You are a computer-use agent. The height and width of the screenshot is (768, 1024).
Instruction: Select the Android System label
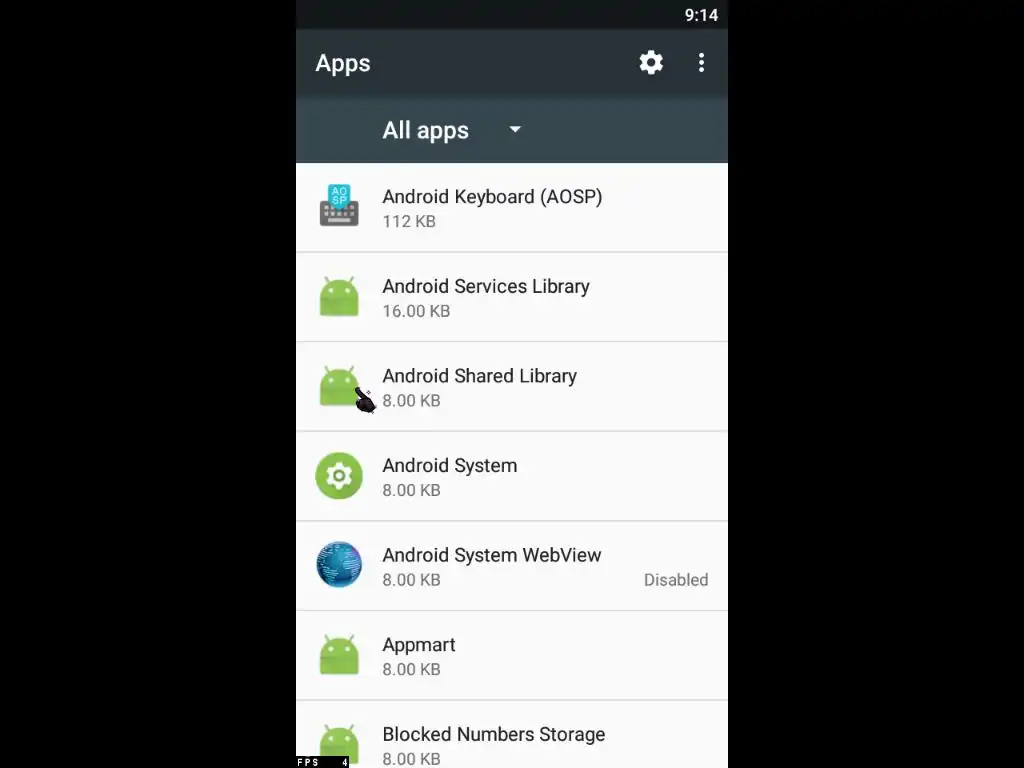point(449,466)
